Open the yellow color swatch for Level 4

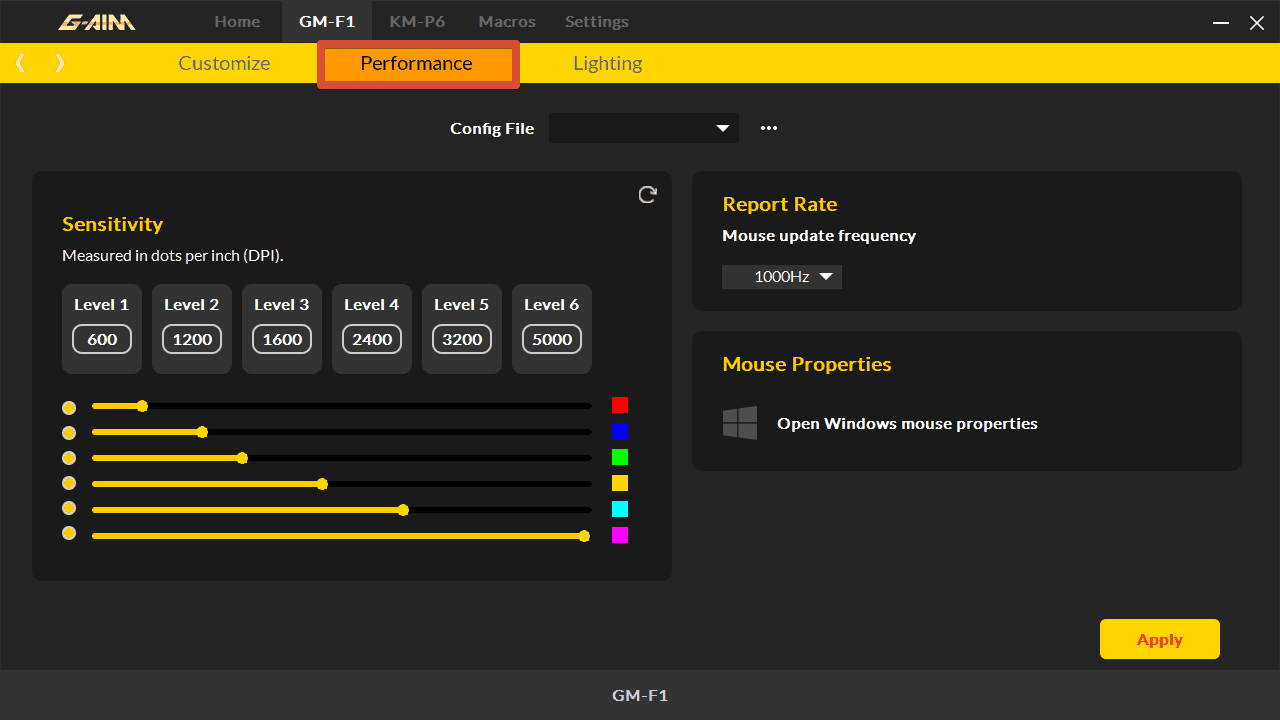[x=620, y=483]
